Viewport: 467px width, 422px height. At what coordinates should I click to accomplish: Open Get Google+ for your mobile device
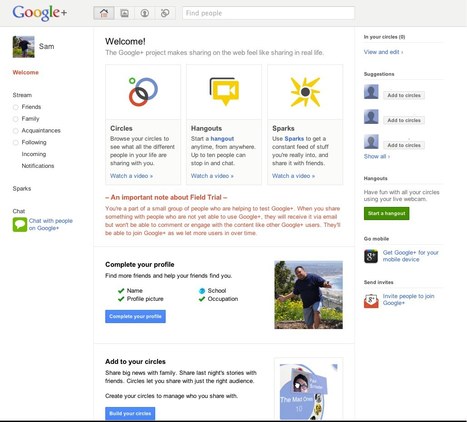click(x=411, y=256)
